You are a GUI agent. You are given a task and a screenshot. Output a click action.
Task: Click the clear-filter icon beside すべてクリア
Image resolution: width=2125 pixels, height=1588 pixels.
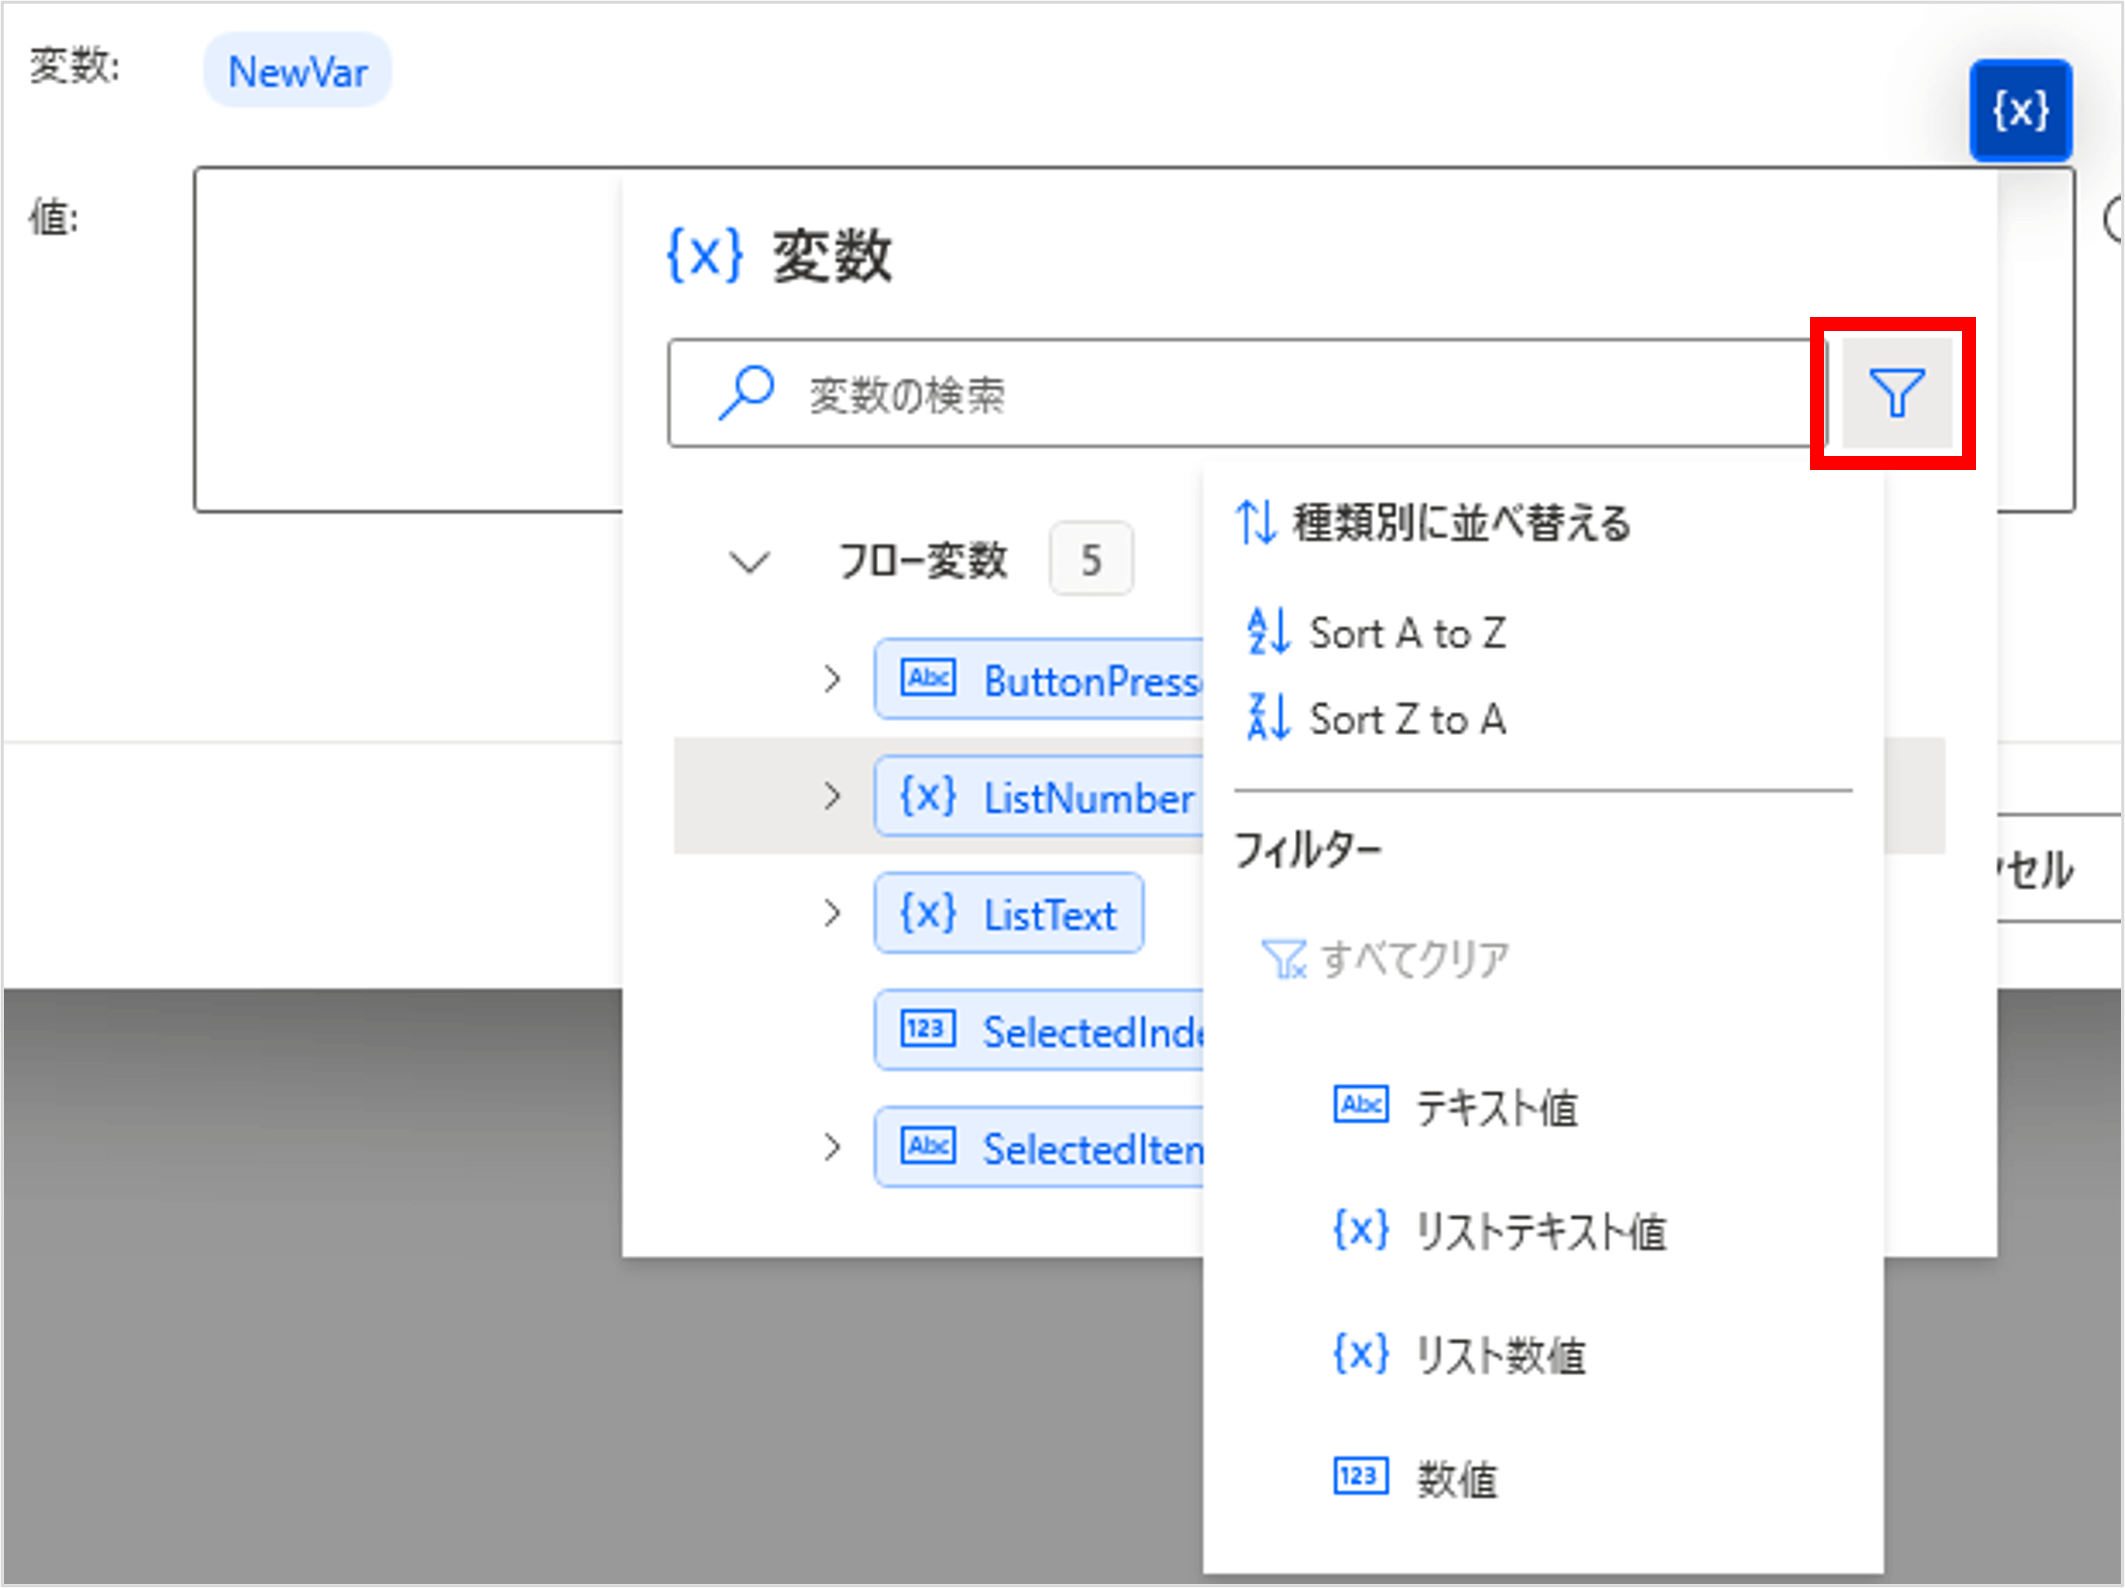pos(1284,957)
